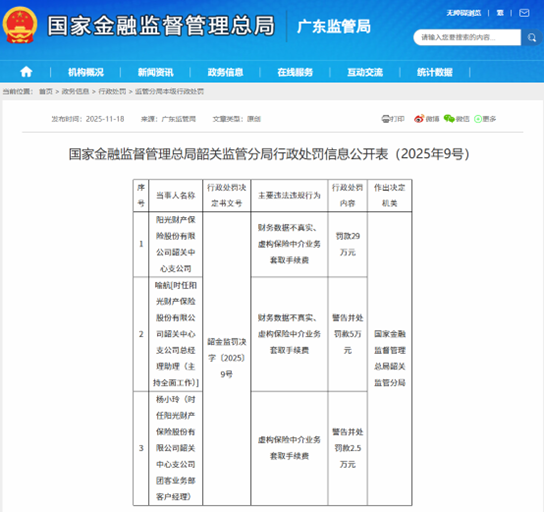
Task: Click the publish date 2025-11-18
Action: coord(105,119)
